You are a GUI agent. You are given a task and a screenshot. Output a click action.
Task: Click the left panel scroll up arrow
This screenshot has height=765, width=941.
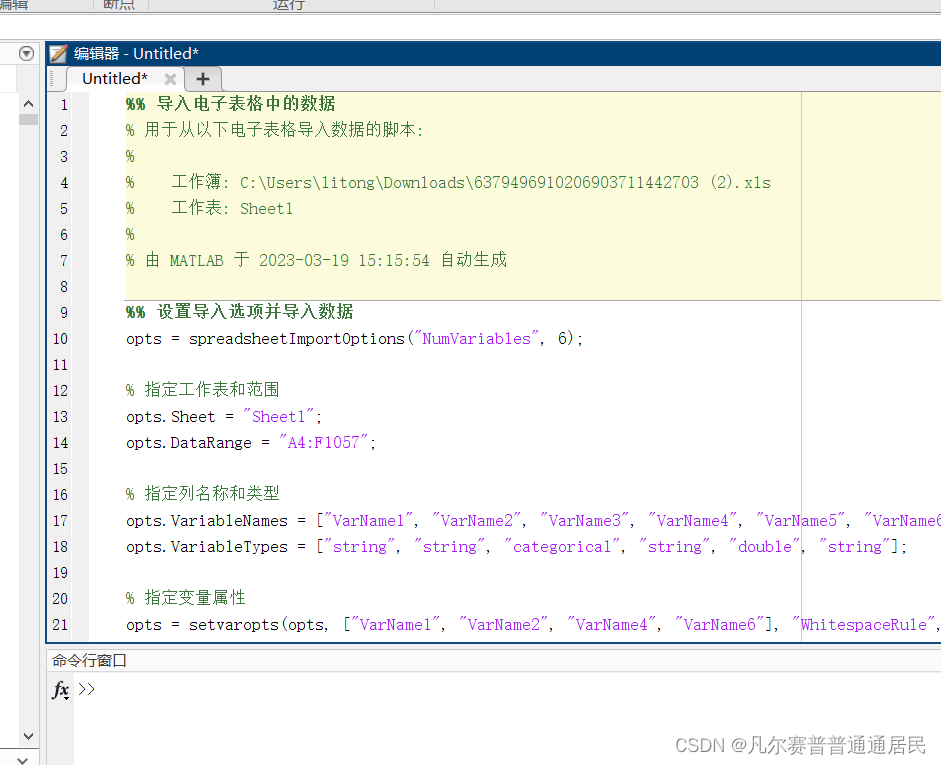[x=27, y=104]
